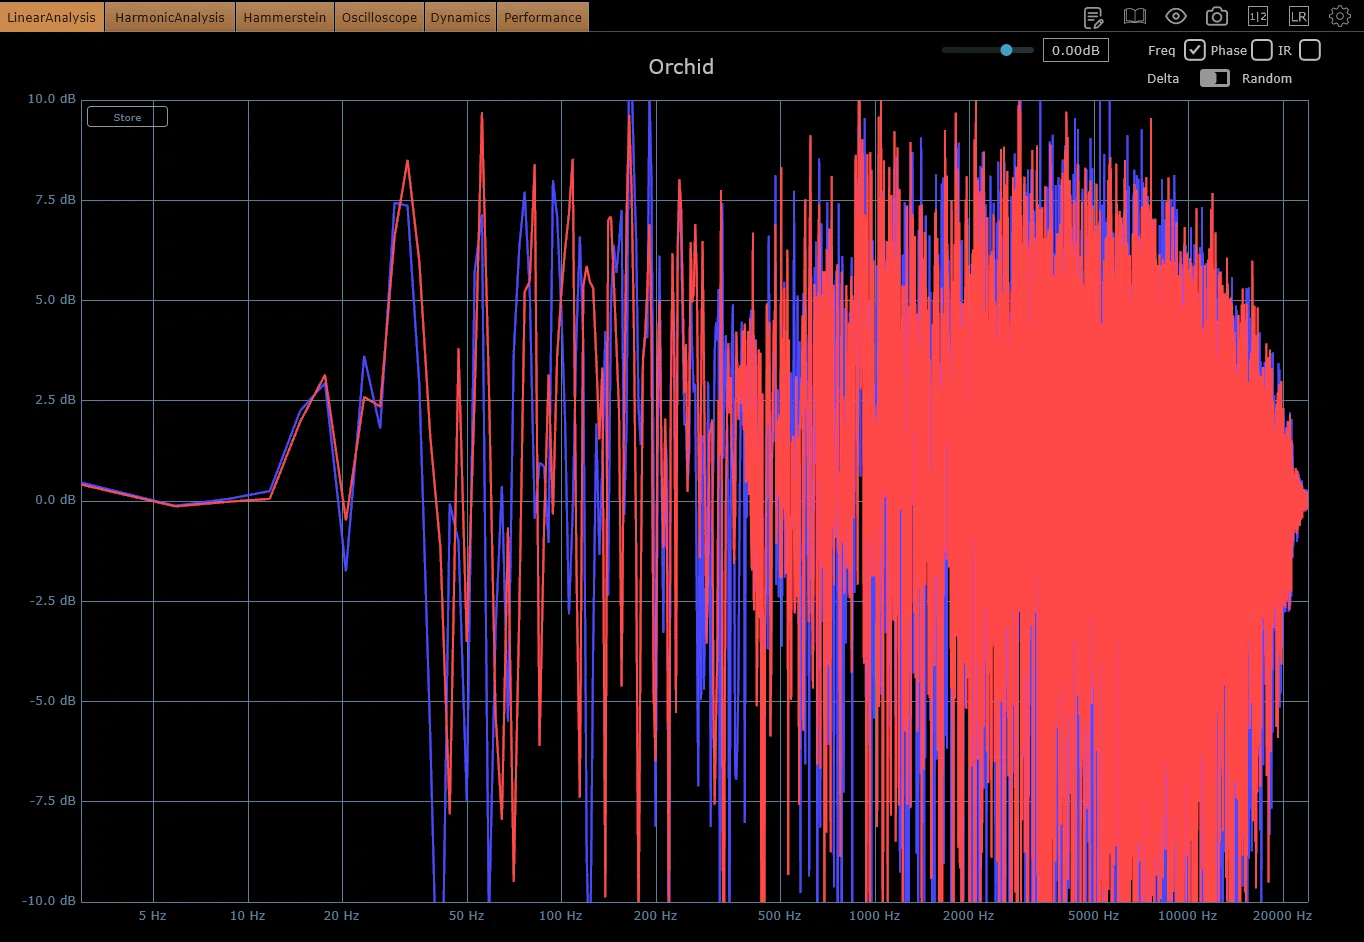Open the Dynamics tab

[x=460, y=17]
